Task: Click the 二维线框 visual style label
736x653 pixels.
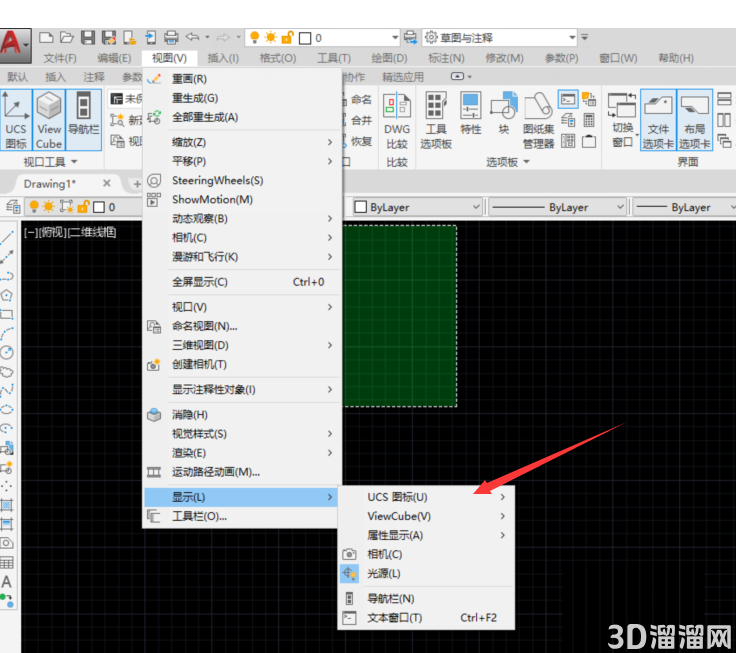Action: point(92,232)
